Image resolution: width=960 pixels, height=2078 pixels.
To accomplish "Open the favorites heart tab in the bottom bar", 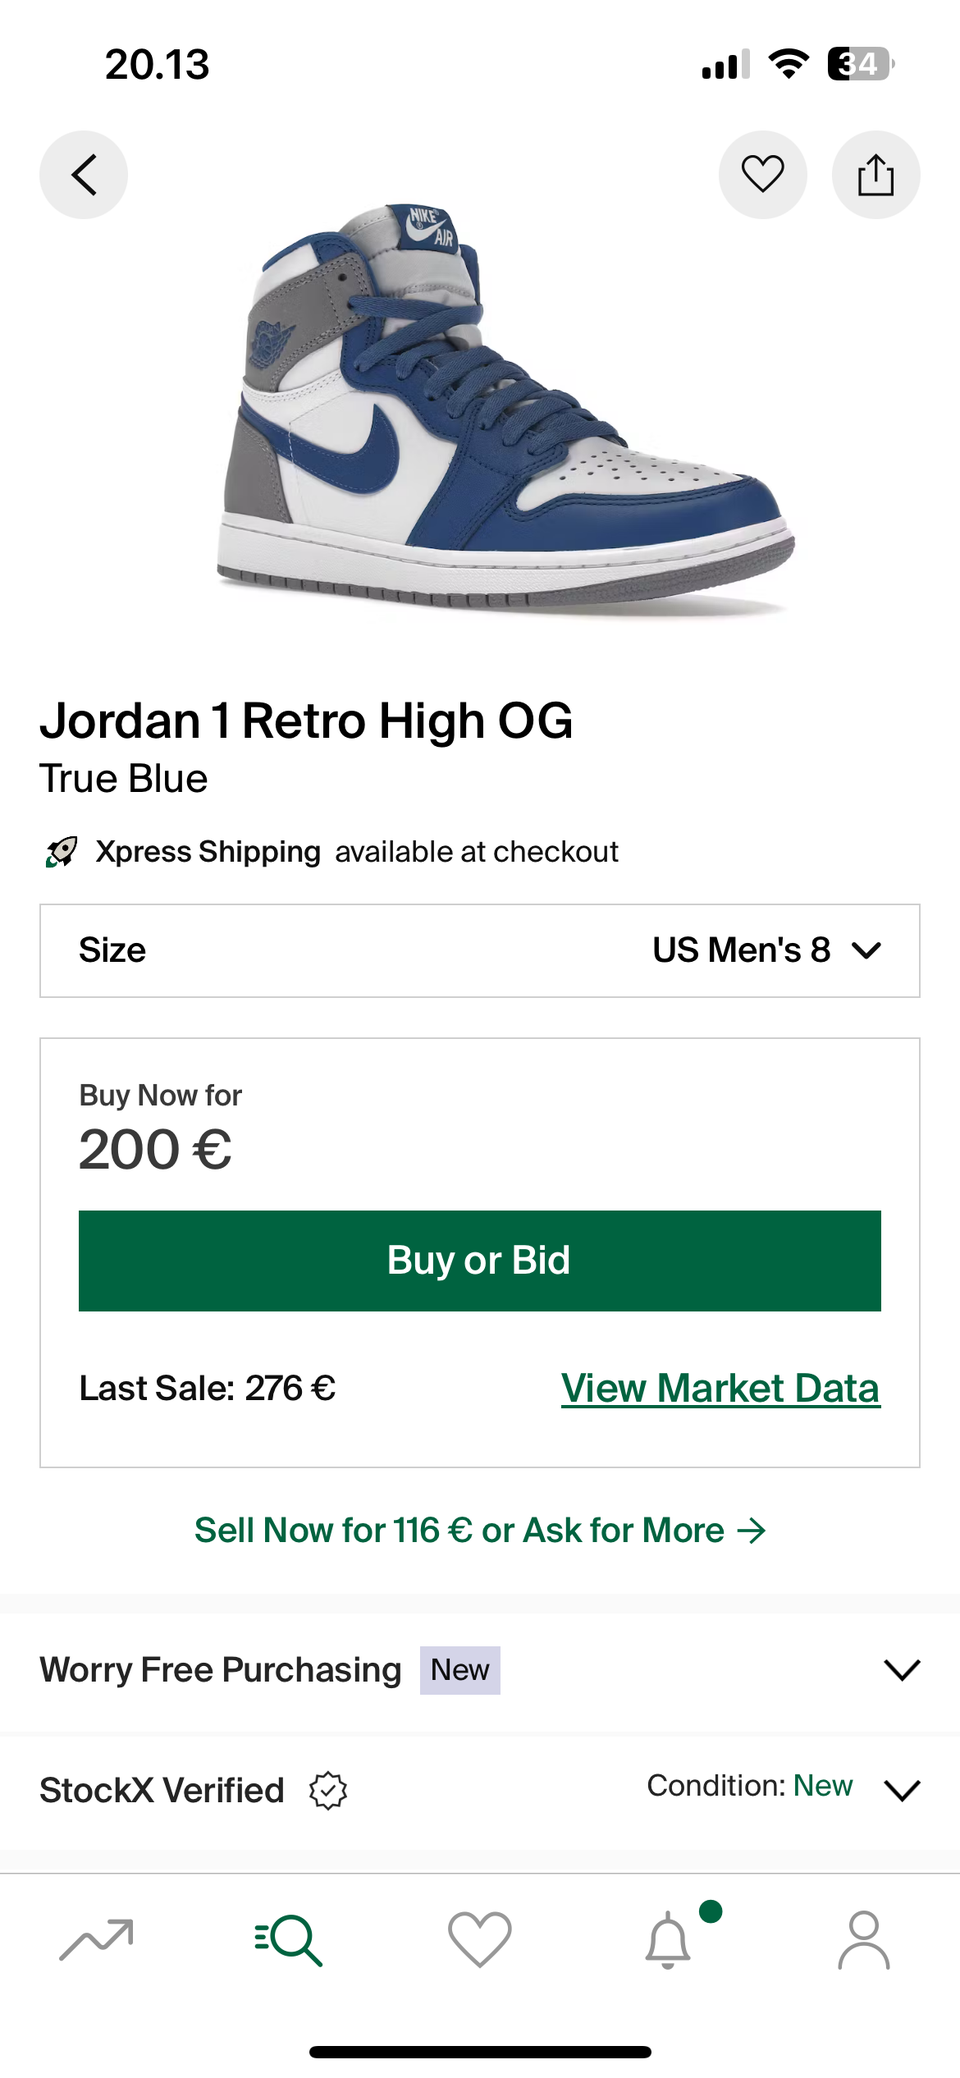I will click(x=480, y=1940).
